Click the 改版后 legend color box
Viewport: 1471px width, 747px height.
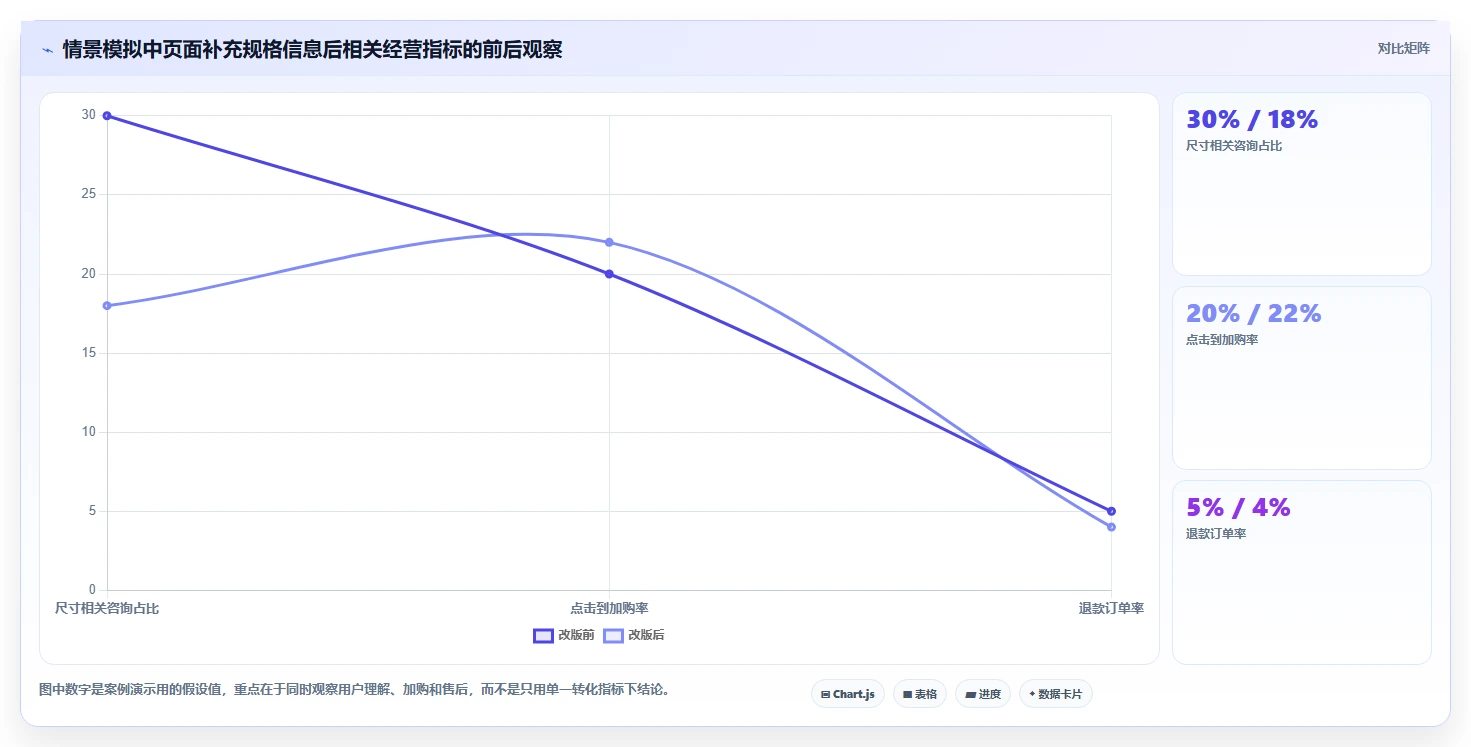click(613, 635)
